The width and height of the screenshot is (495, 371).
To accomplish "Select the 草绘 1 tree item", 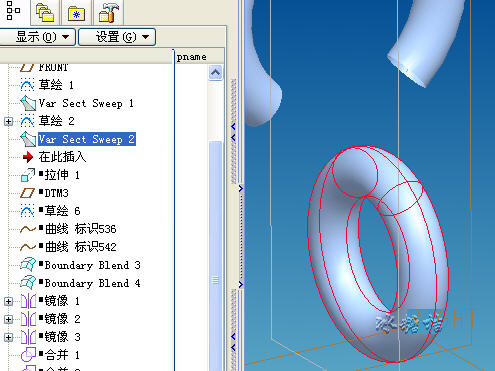I will click(56, 85).
